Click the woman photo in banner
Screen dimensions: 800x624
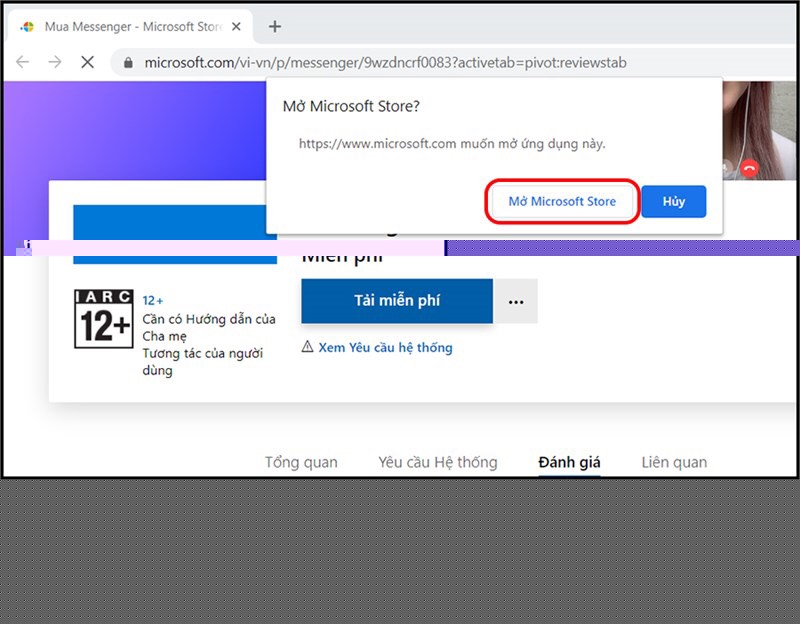[x=761, y=130]
